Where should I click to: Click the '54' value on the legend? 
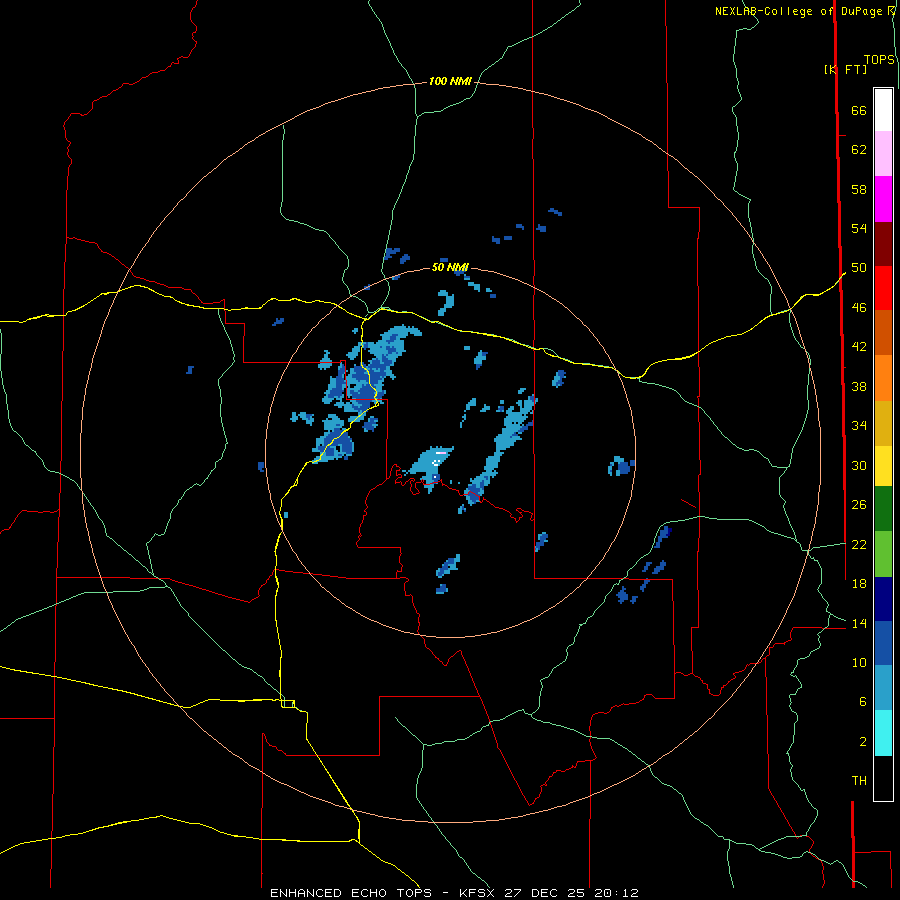point(859,228)
